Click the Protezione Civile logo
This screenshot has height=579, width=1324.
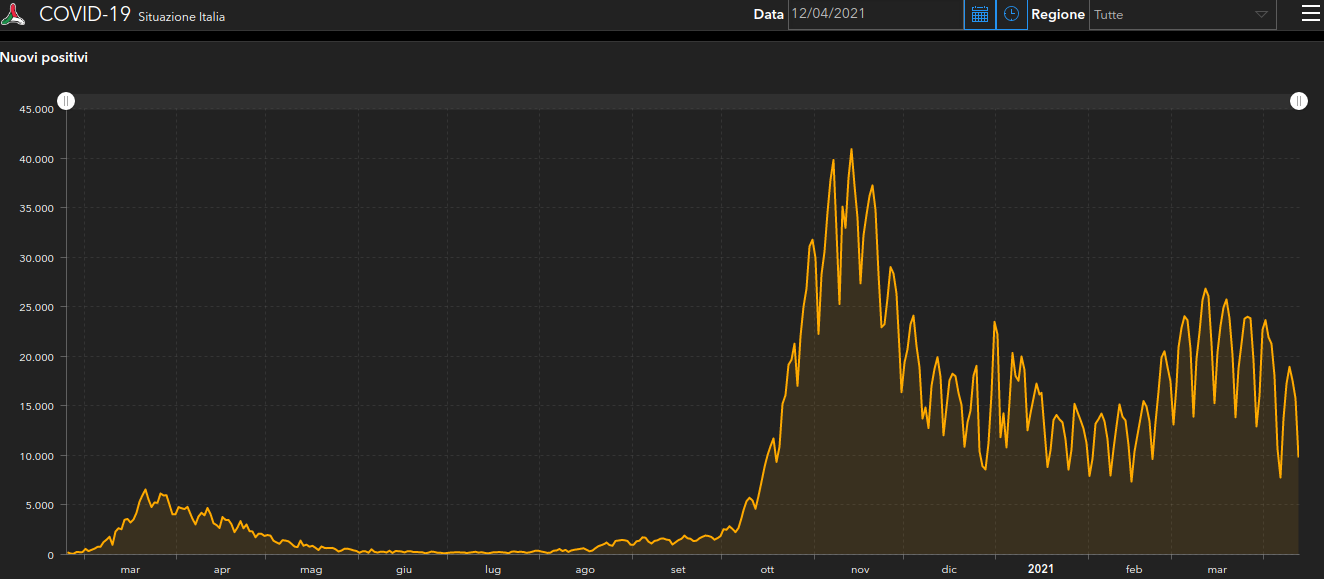pyautogui.click(x=14, y=15)
